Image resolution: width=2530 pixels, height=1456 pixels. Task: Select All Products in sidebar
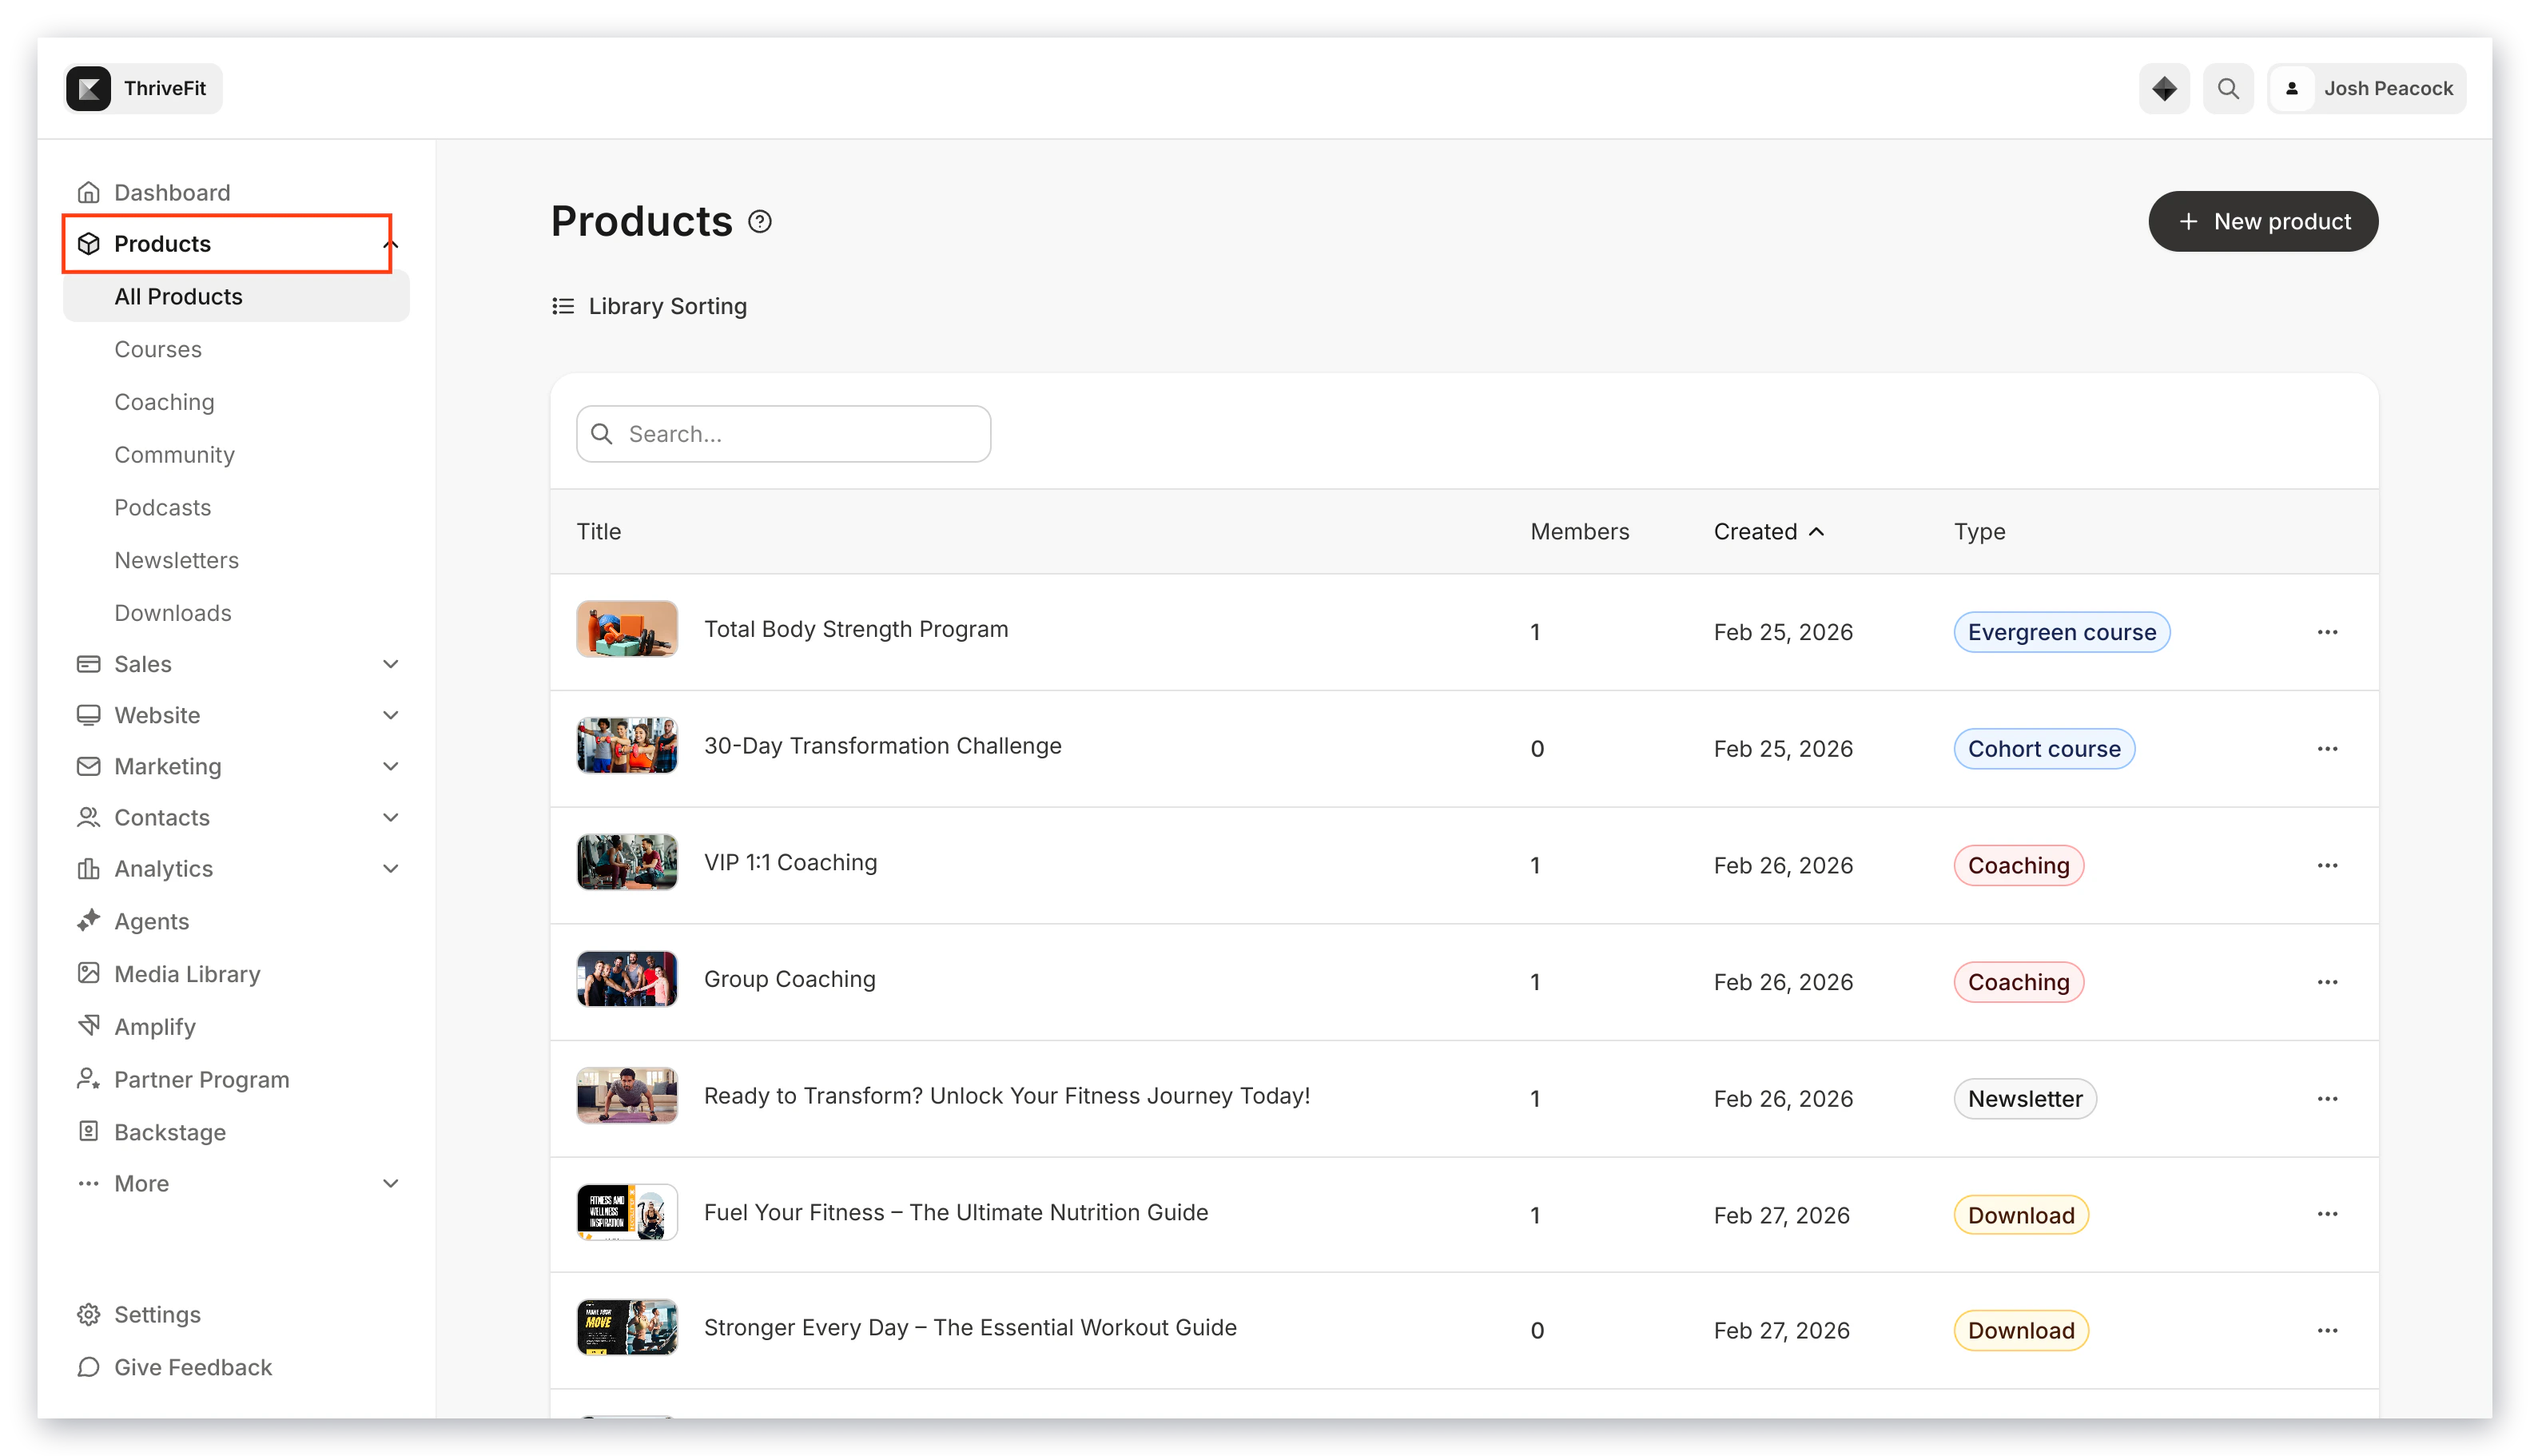pos(236,297)
